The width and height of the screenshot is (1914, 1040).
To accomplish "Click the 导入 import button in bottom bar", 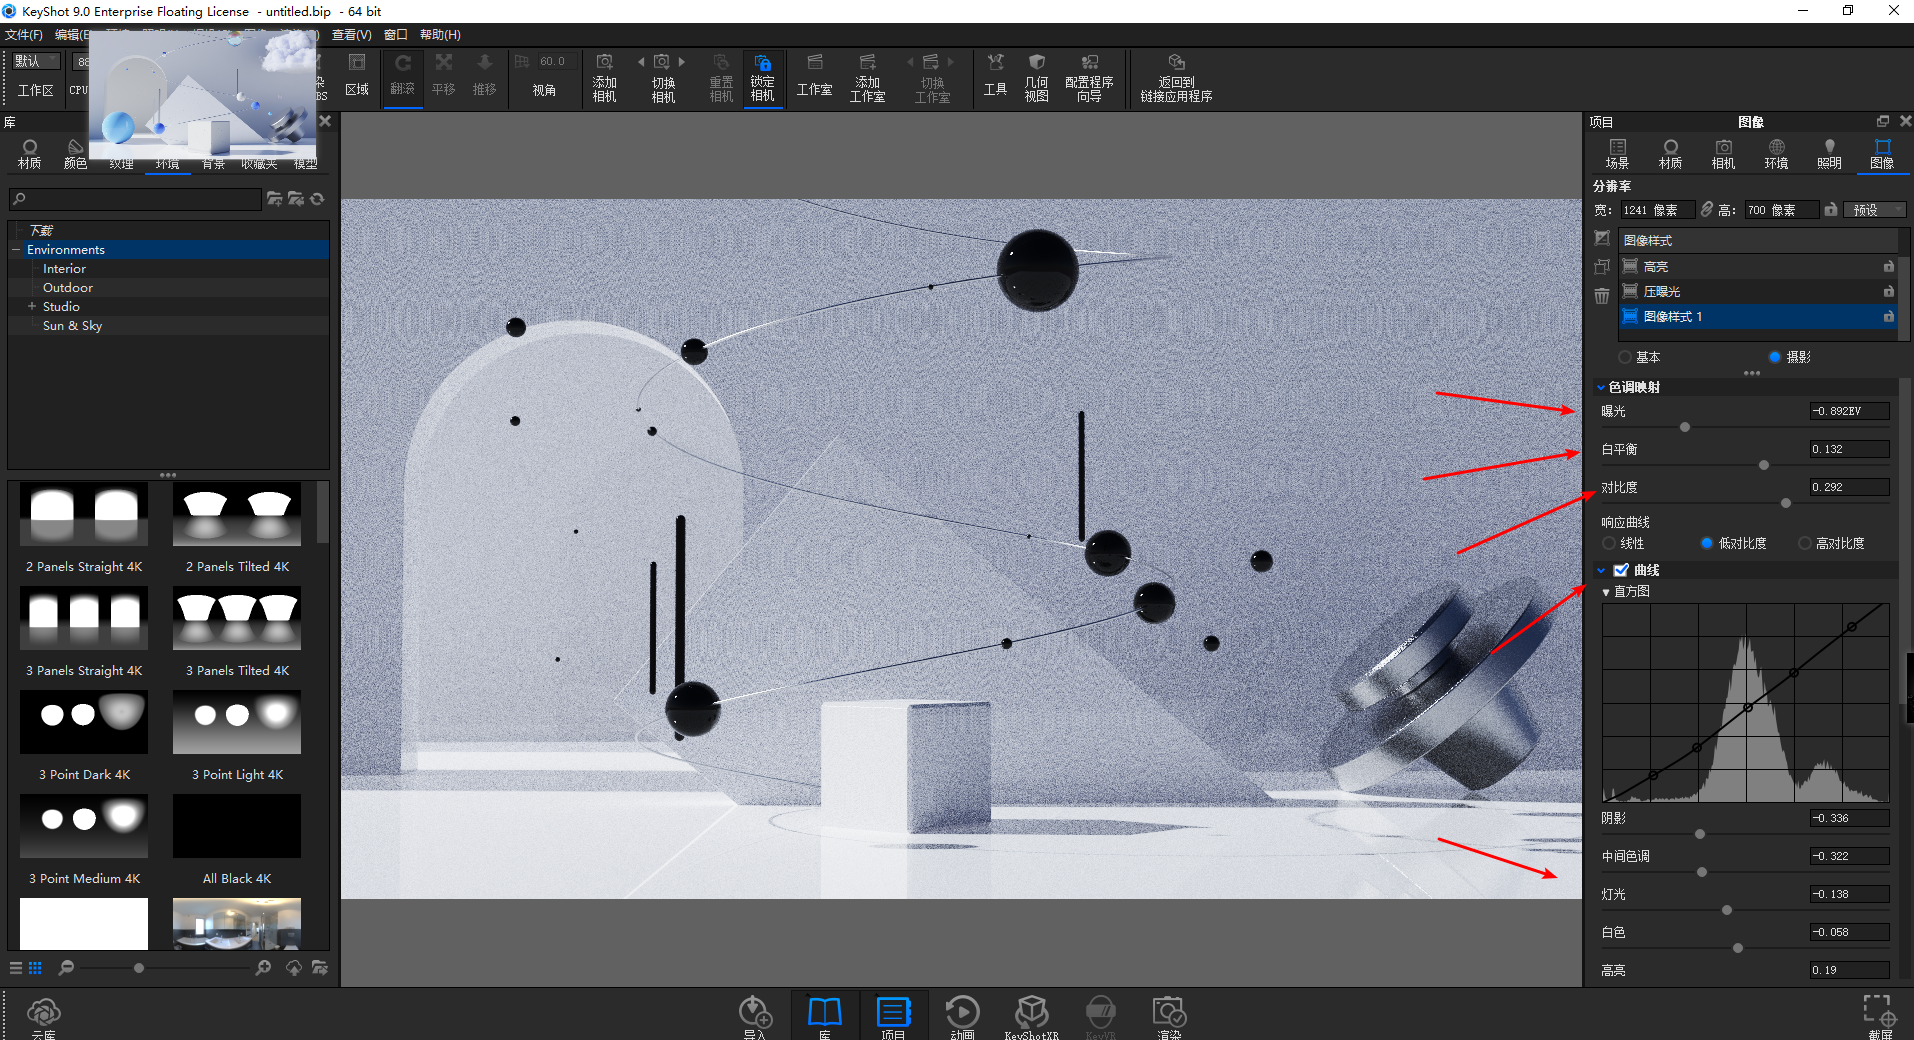I will (755, 1017).
